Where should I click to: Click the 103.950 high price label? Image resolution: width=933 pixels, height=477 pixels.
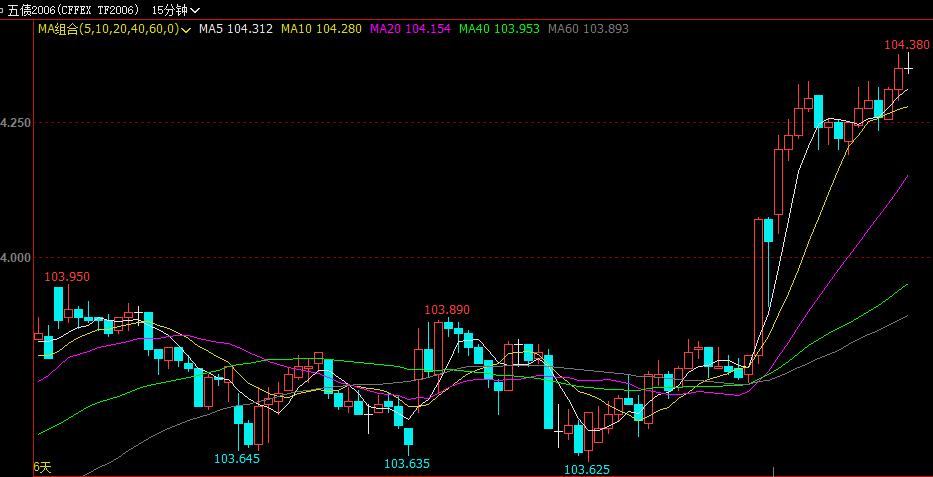[68, 276]
